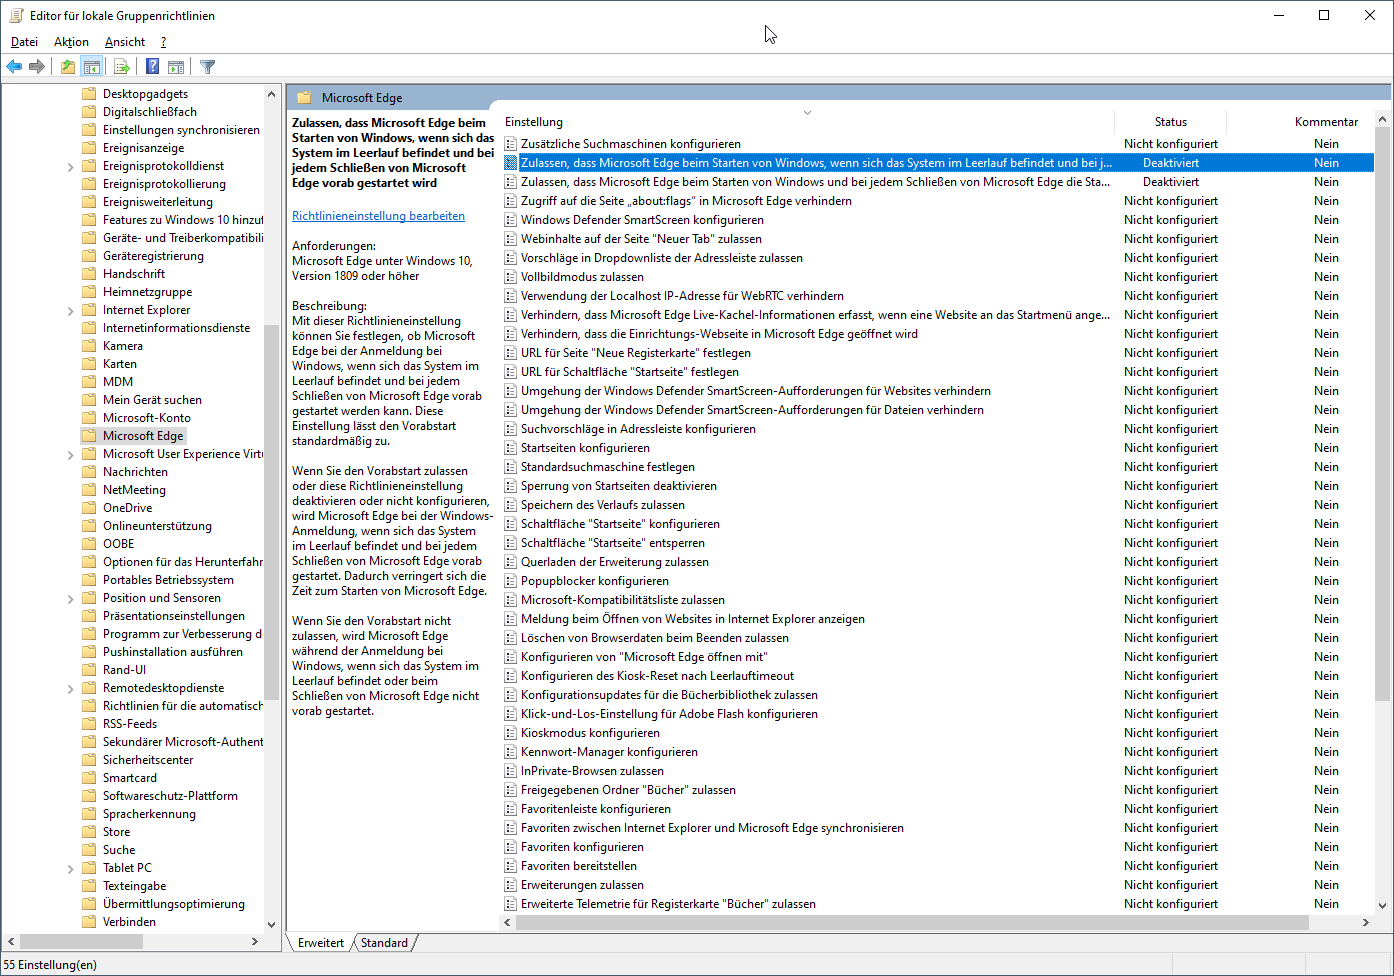This screenshot has height=976, width=1394.
Task: Open the Ansicht menu
Action: pos(125,42)
